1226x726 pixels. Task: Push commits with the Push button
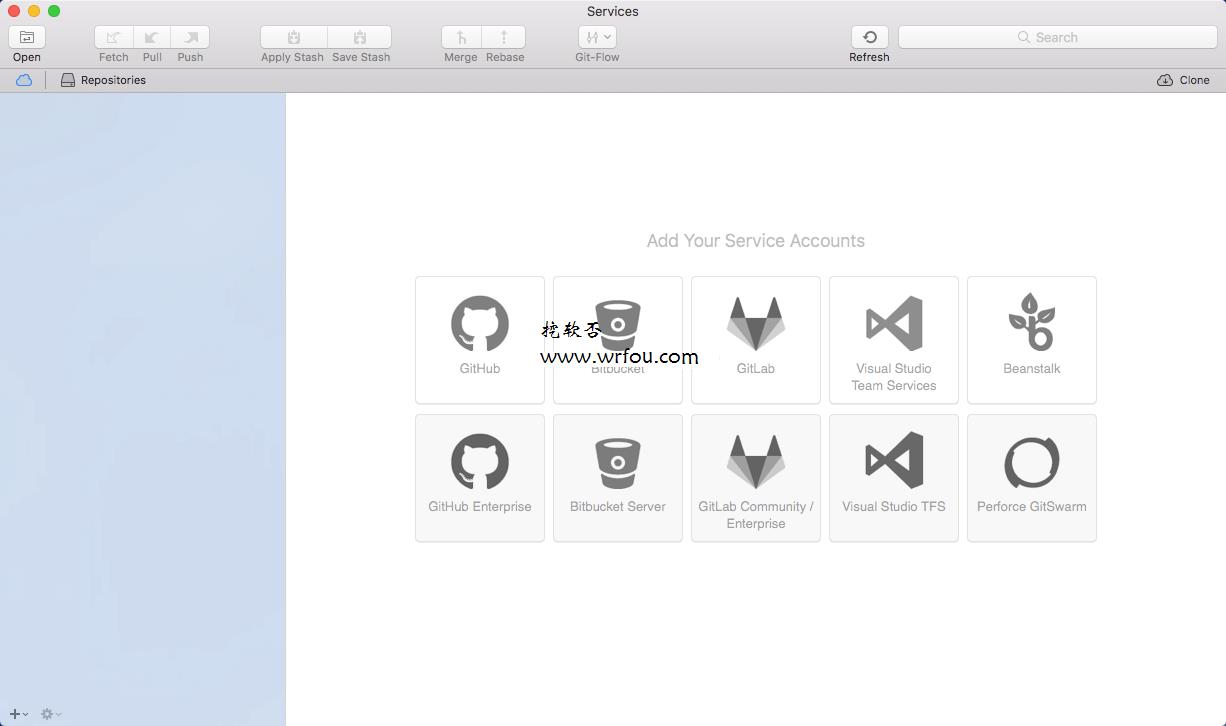pos(190,37)
